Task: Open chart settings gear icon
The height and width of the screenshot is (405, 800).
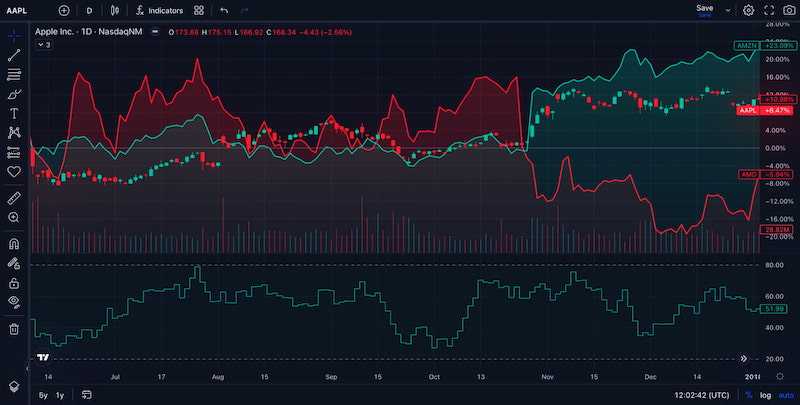Action: pos(748,10)
